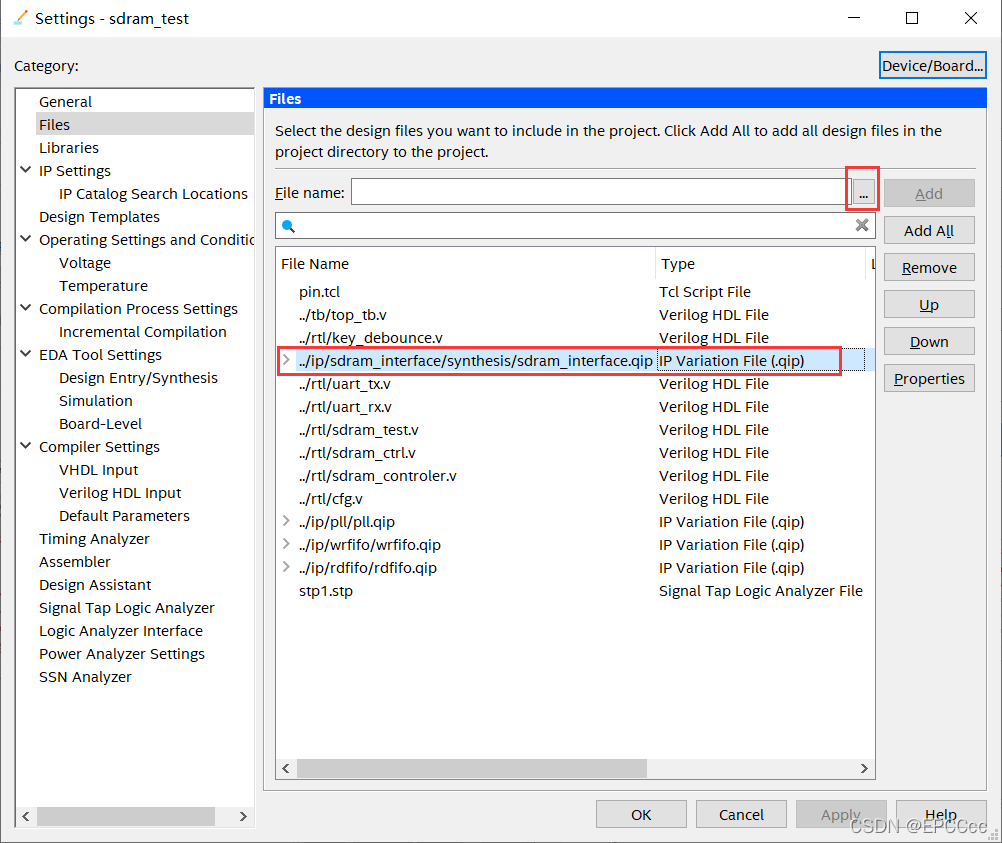Select Signal Tap Logic Analyzer in the category list

pos(126,607)
